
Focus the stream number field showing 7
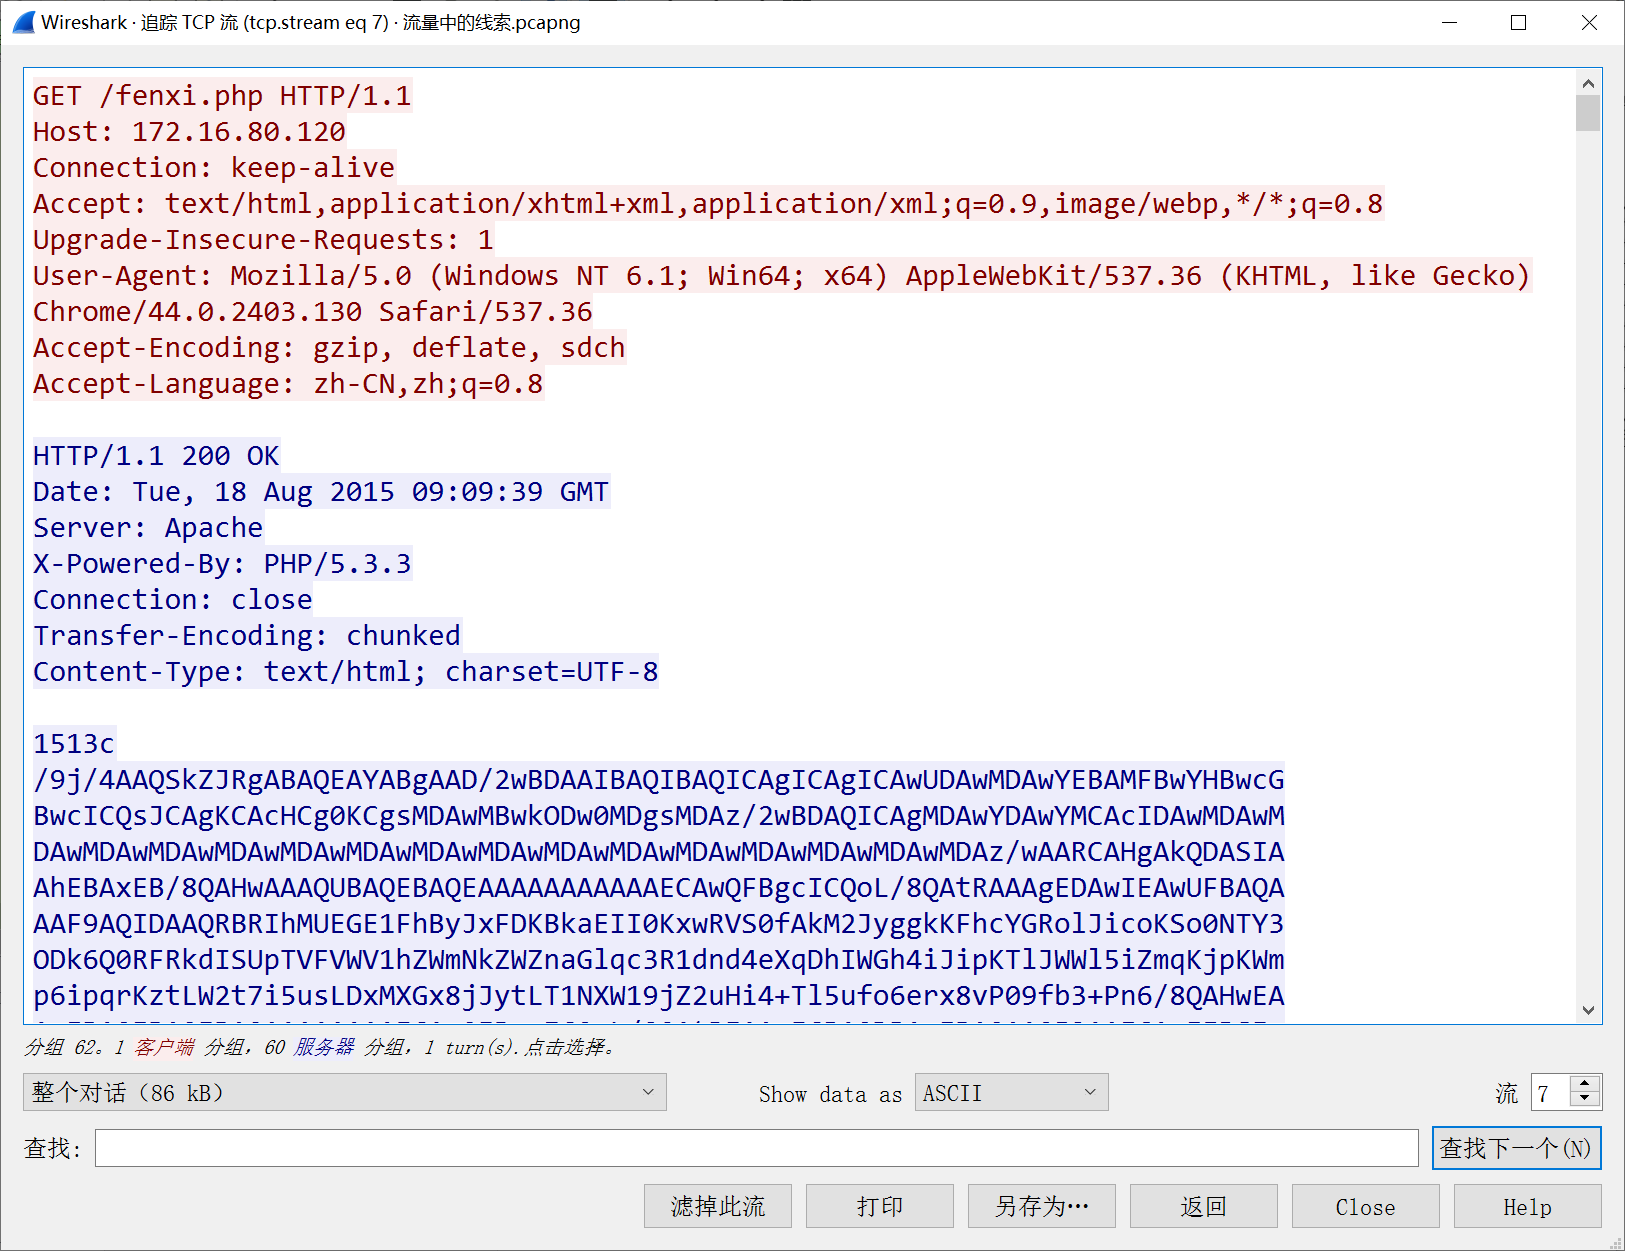click(x=1551, y=1093)
